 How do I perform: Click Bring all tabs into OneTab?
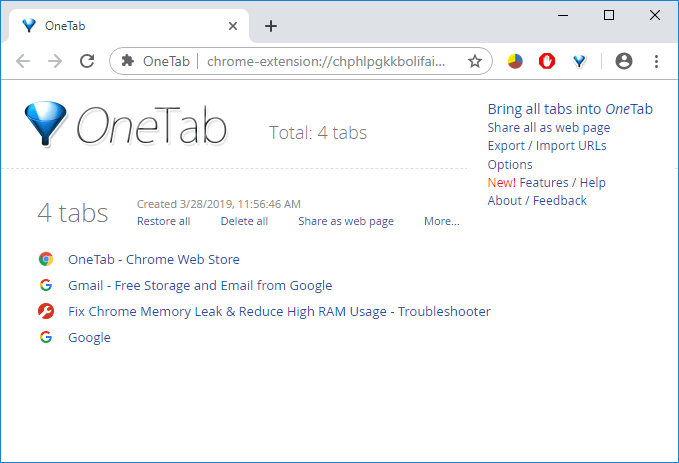pyautogui.click(x=570, y=109)
